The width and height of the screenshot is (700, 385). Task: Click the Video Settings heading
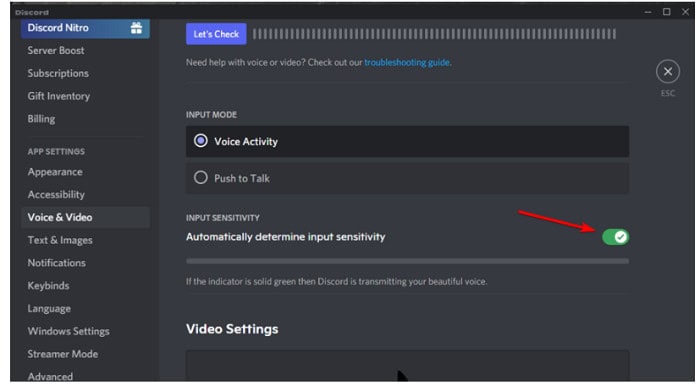[232, 329]
